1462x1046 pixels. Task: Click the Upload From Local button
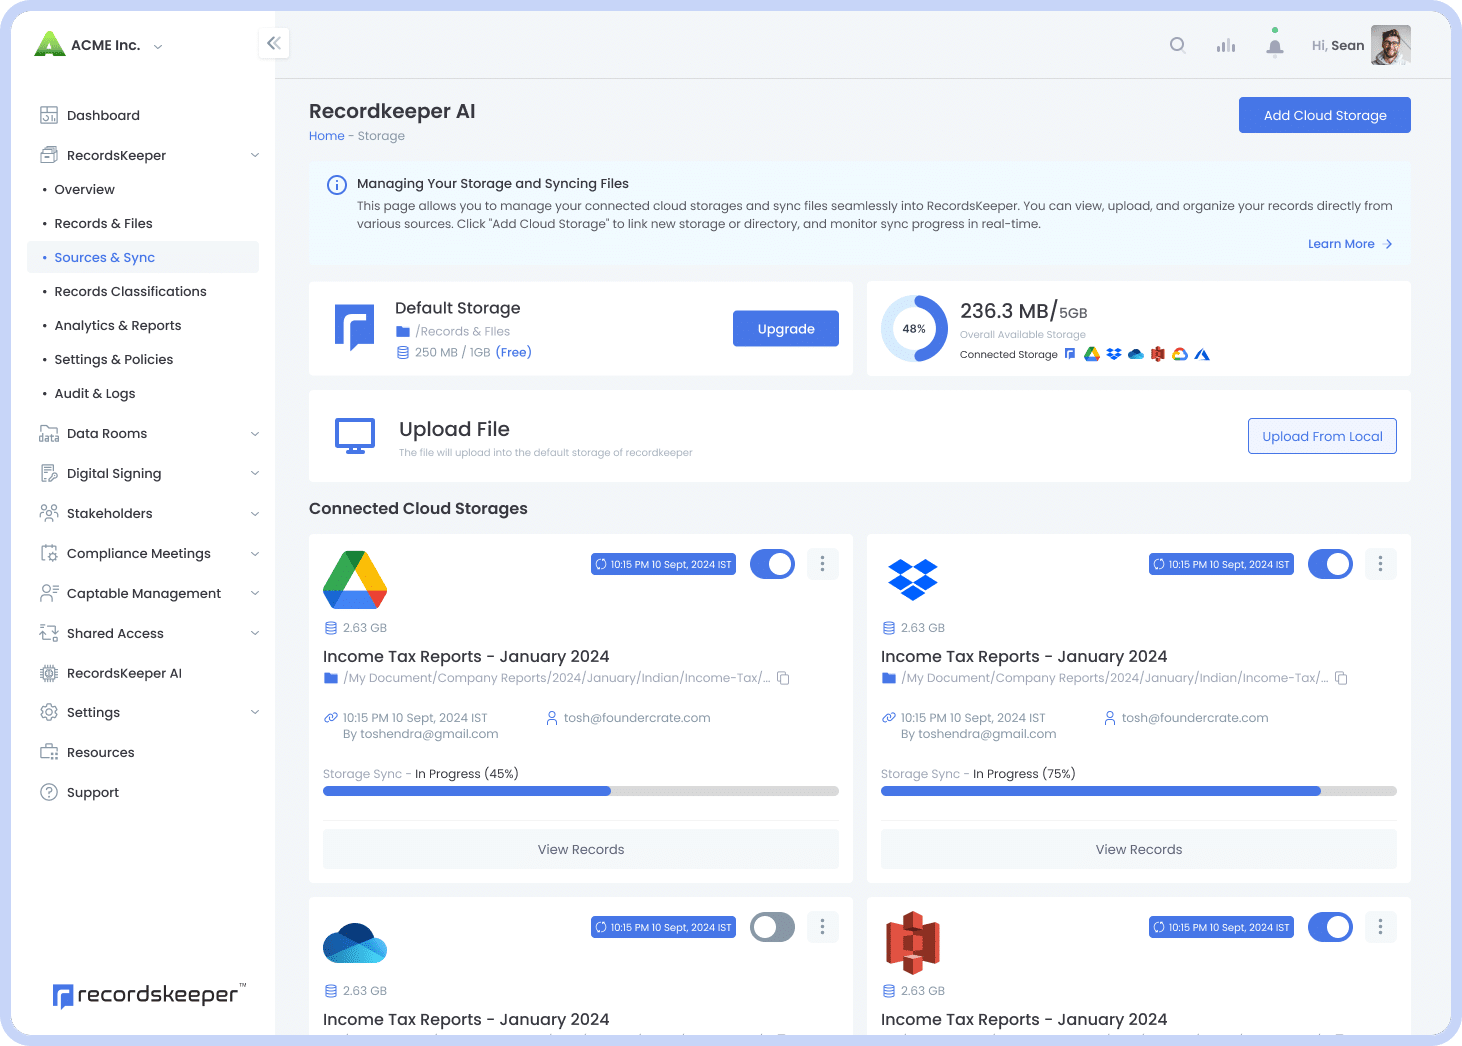click(1322, 436)
